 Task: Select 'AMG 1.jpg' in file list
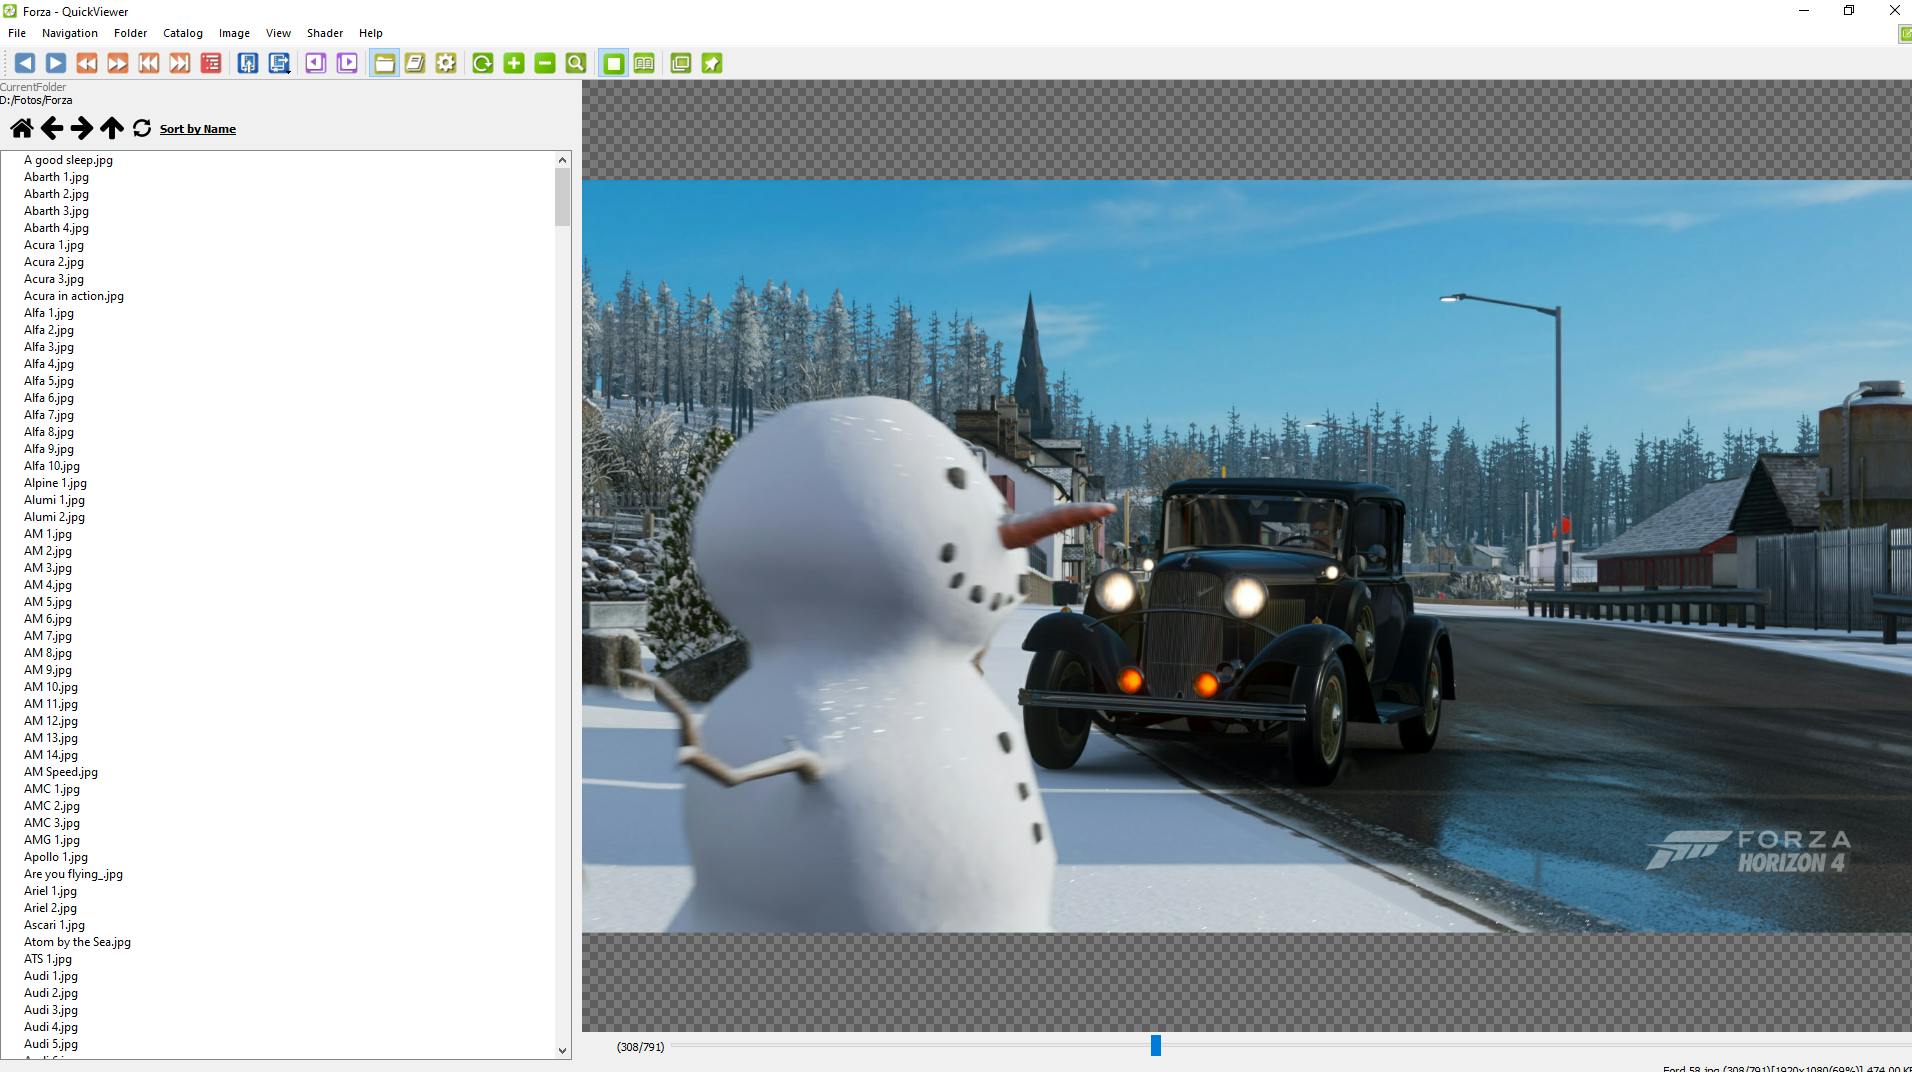click(52, 840)
